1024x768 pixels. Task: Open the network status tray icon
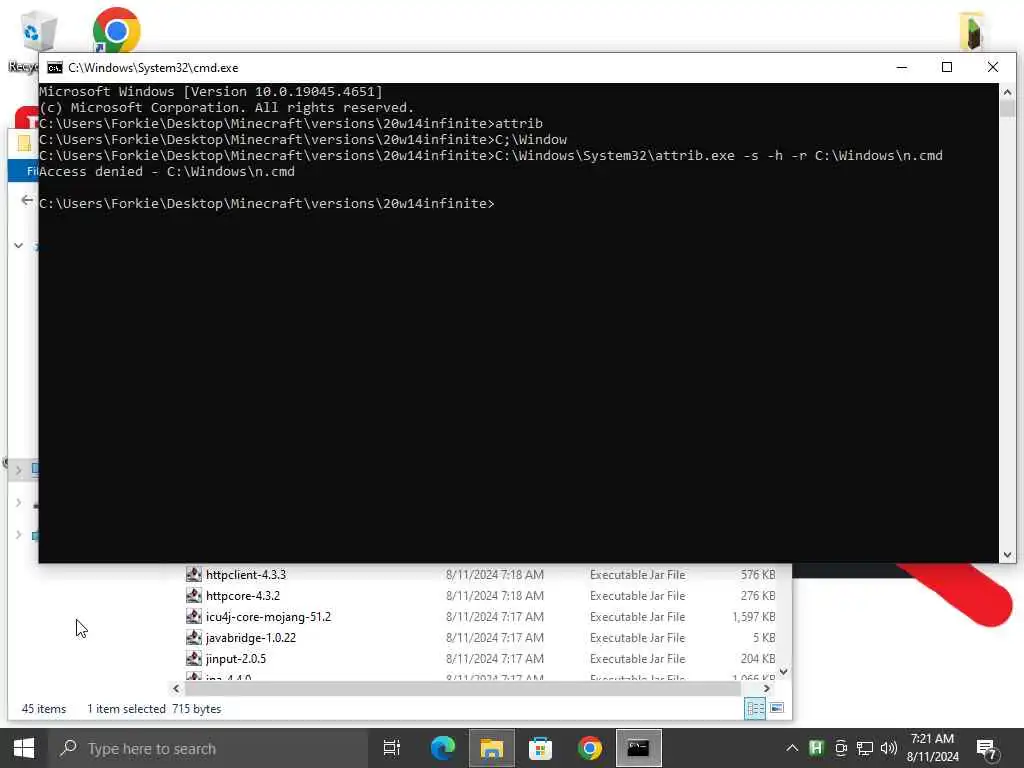click(x=865, y=748)
